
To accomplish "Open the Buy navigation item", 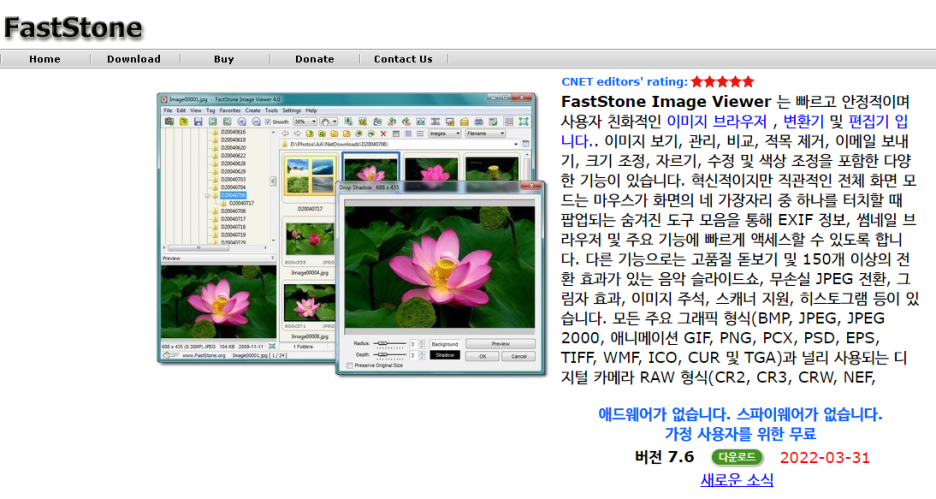I will pyautogui.click(x=224, y=59).
